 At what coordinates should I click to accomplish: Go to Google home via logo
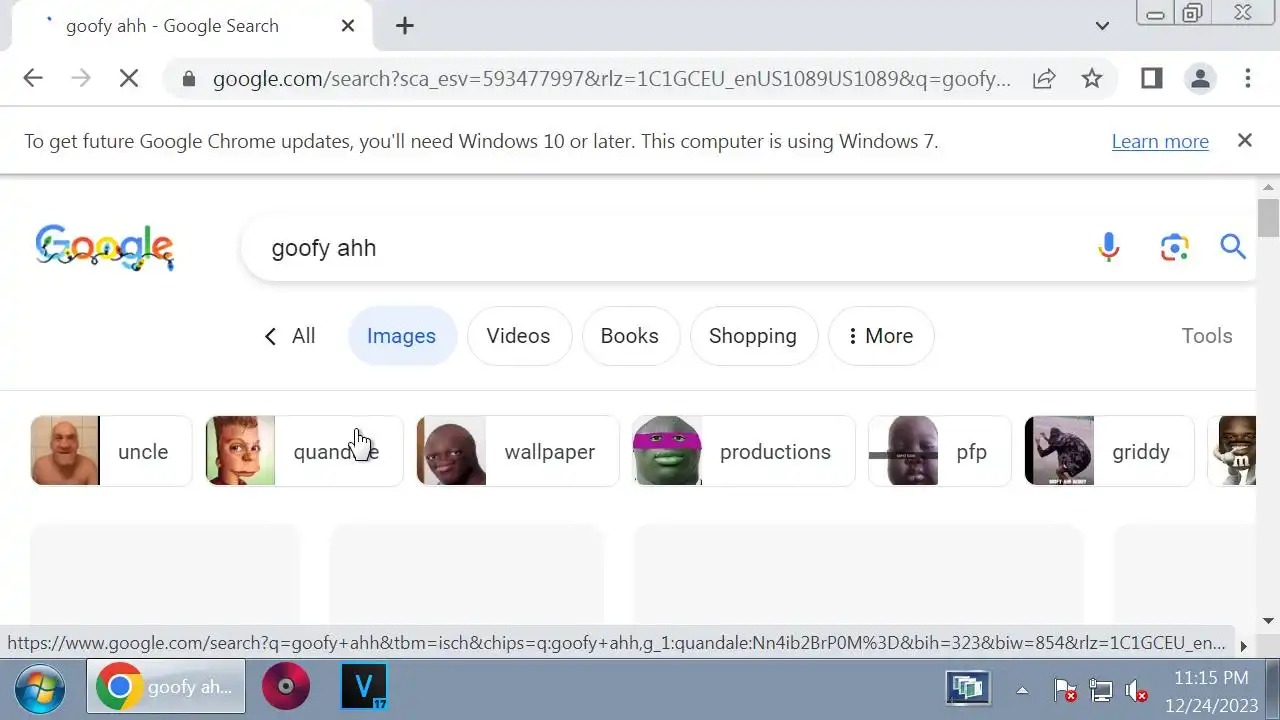point(105,247)
